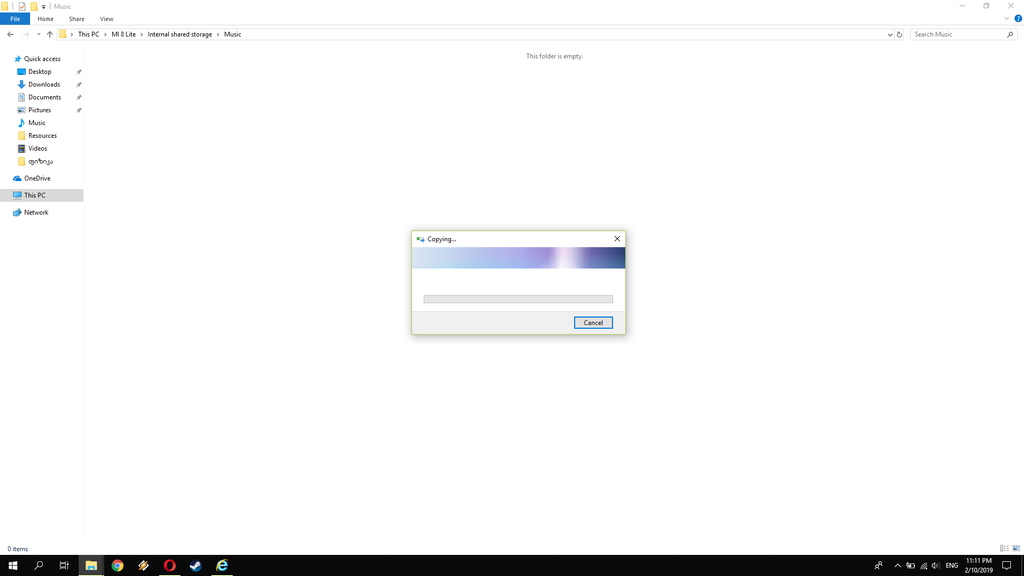Open Internet Explorer from taskbar
The width and height of the screenshot is (1024, 576).
click(x=222, y=566)
